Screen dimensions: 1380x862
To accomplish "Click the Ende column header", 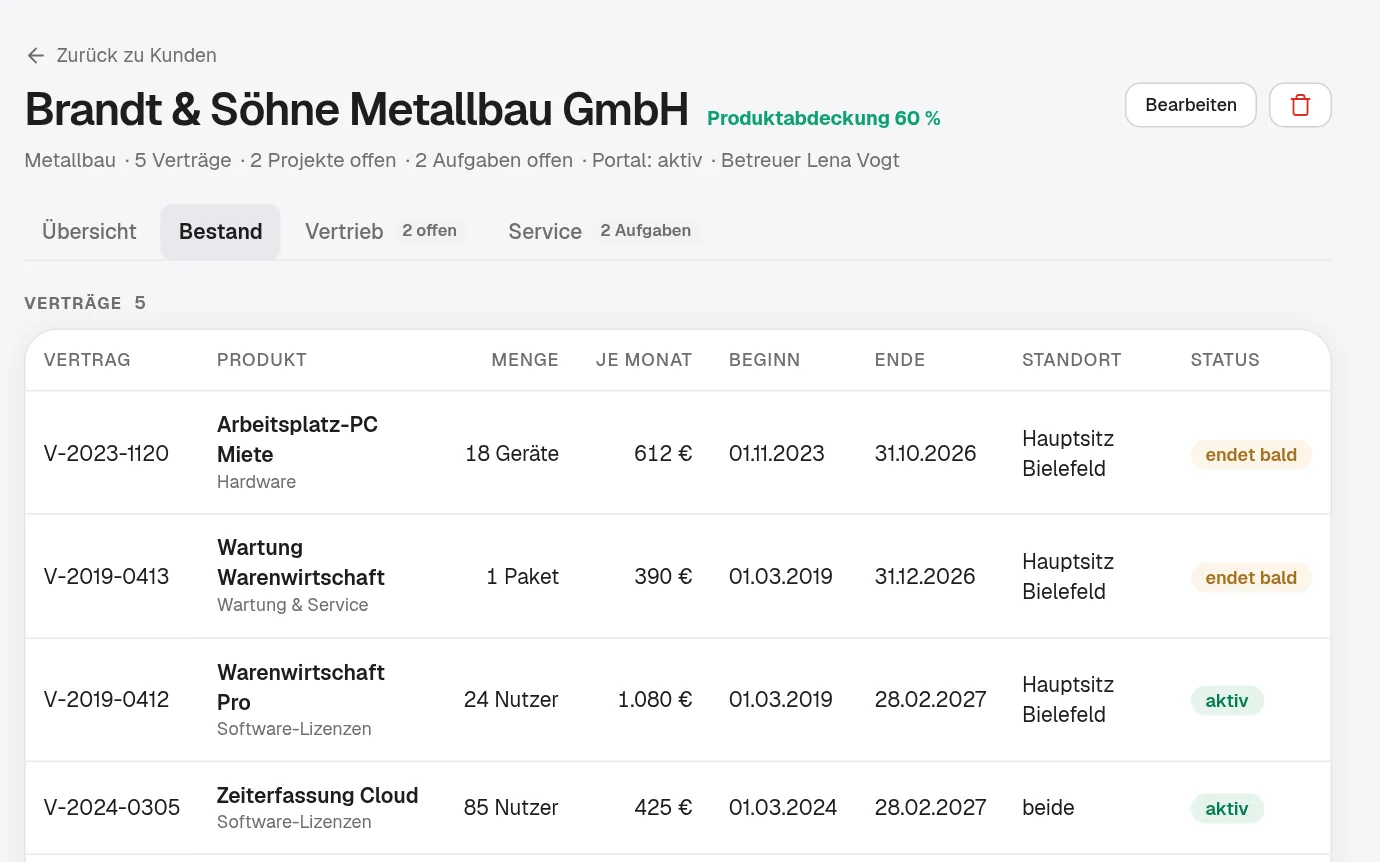I will [900, 360].
